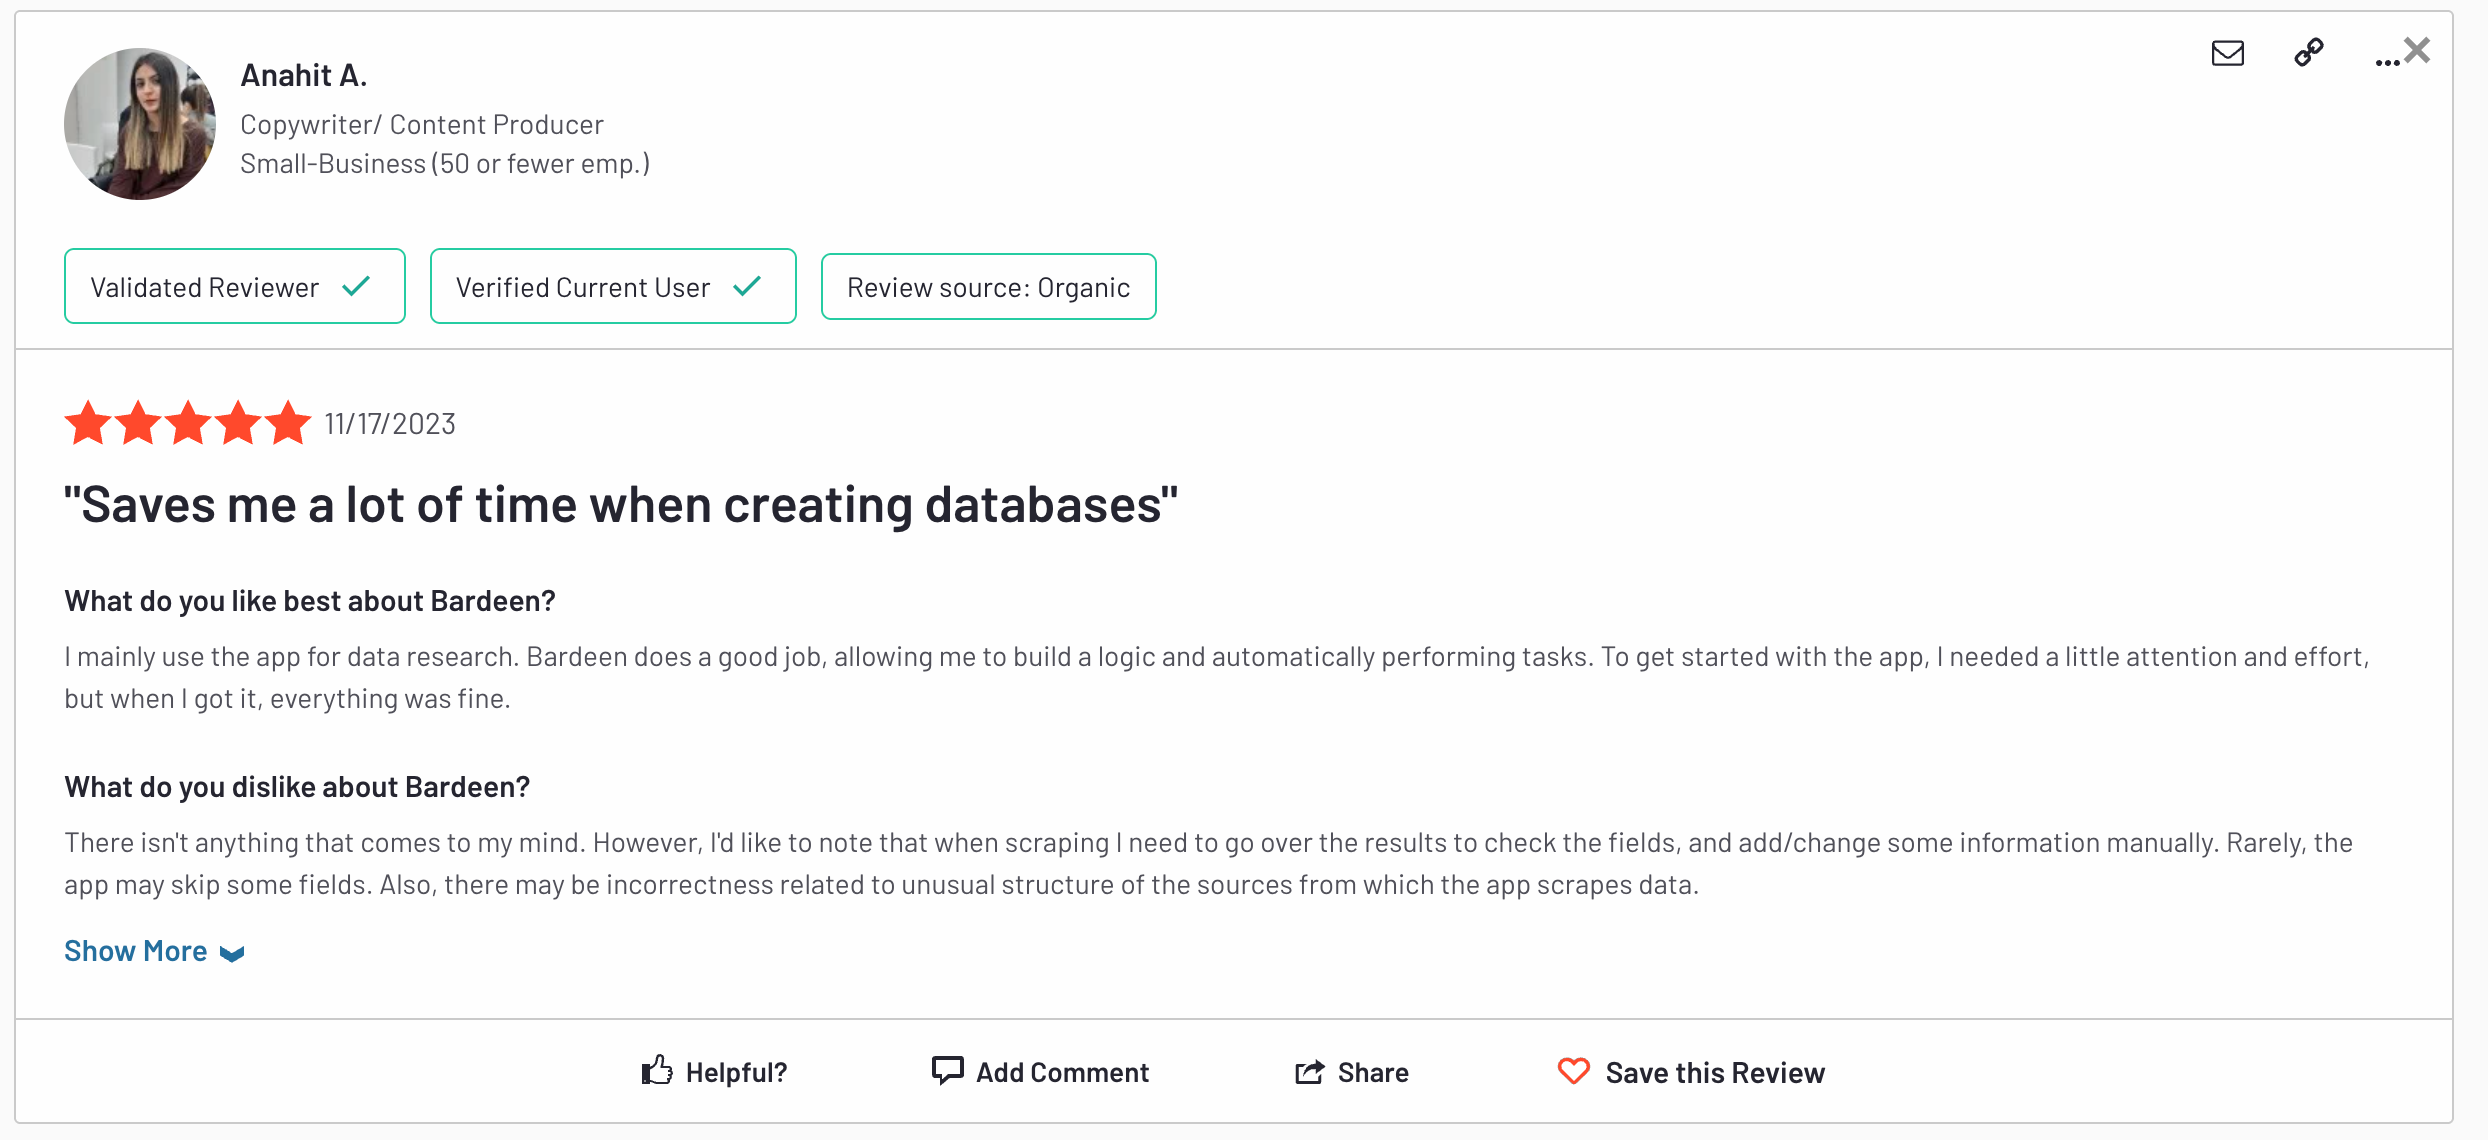Click the five-star rating
This screenshot has width=2488, height=1140.
[x=188, y=423]
